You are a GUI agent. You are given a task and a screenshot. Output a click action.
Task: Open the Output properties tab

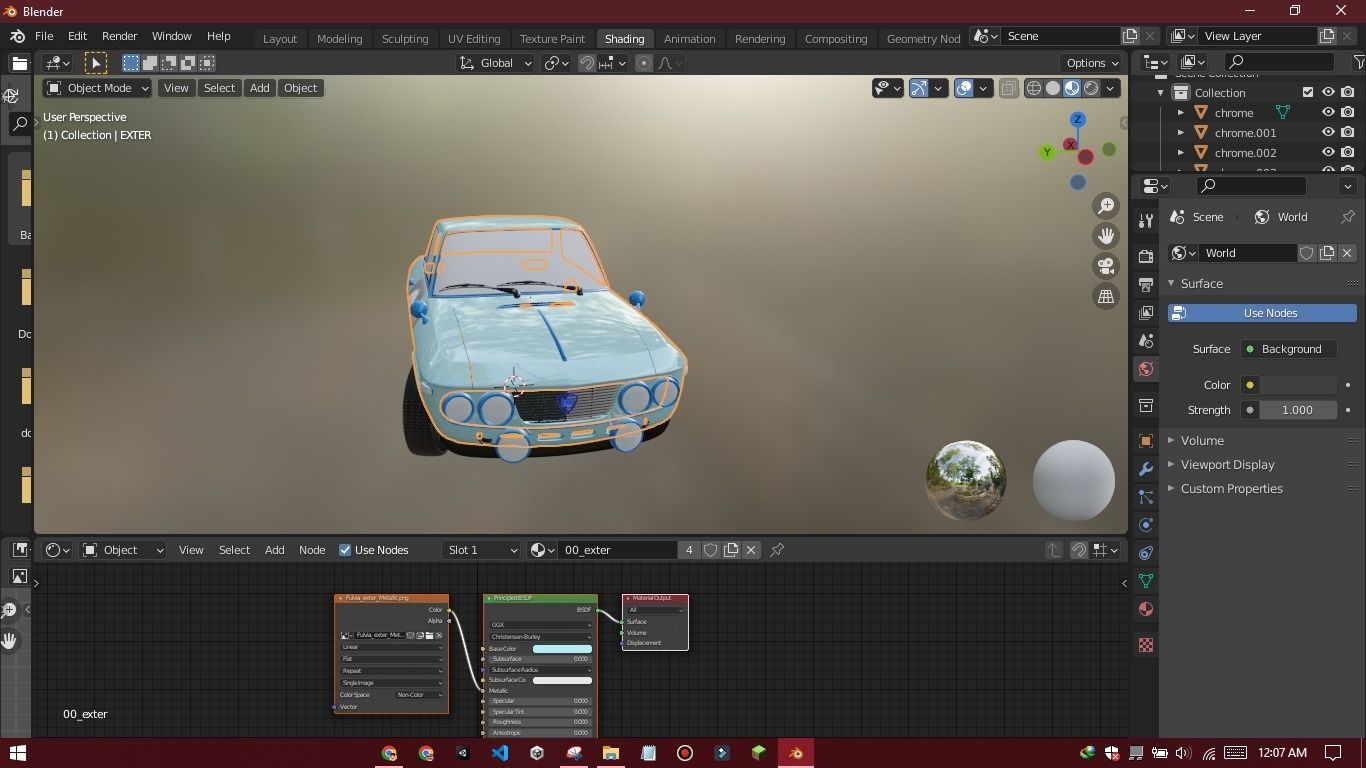1145,285
